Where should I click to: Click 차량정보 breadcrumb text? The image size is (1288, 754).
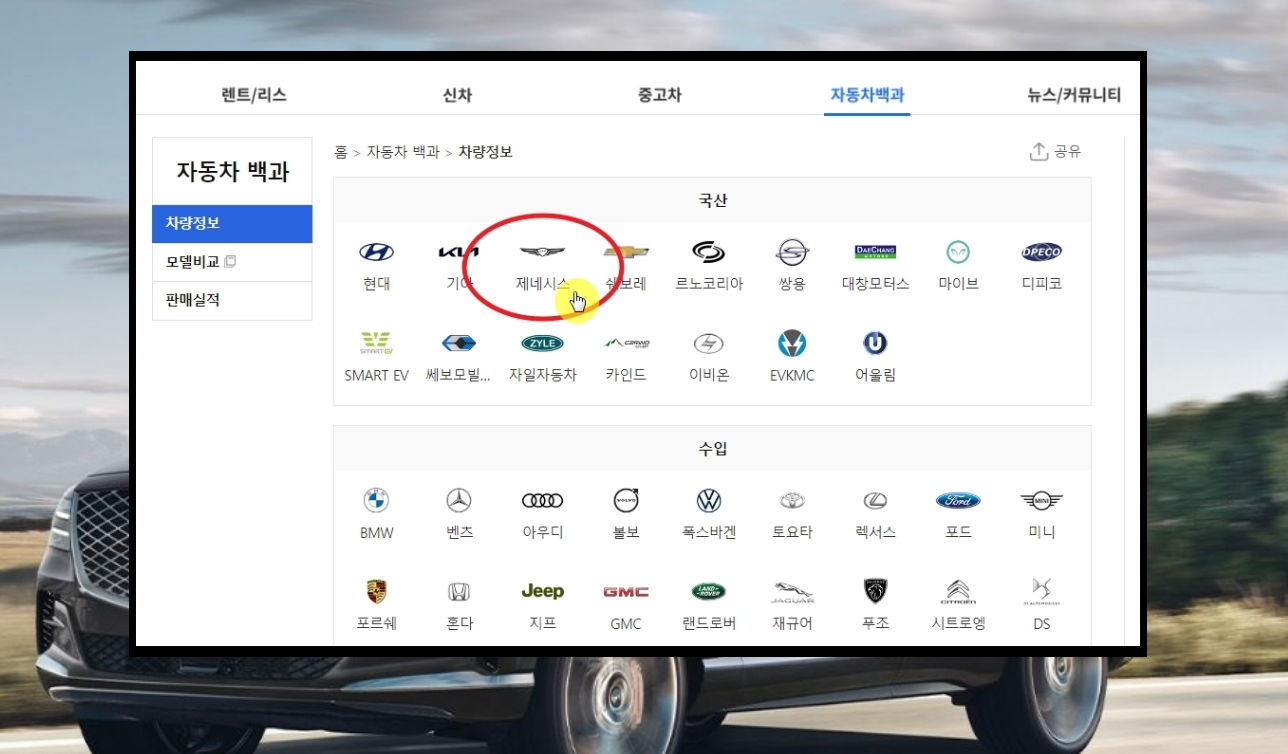(485, 152)
